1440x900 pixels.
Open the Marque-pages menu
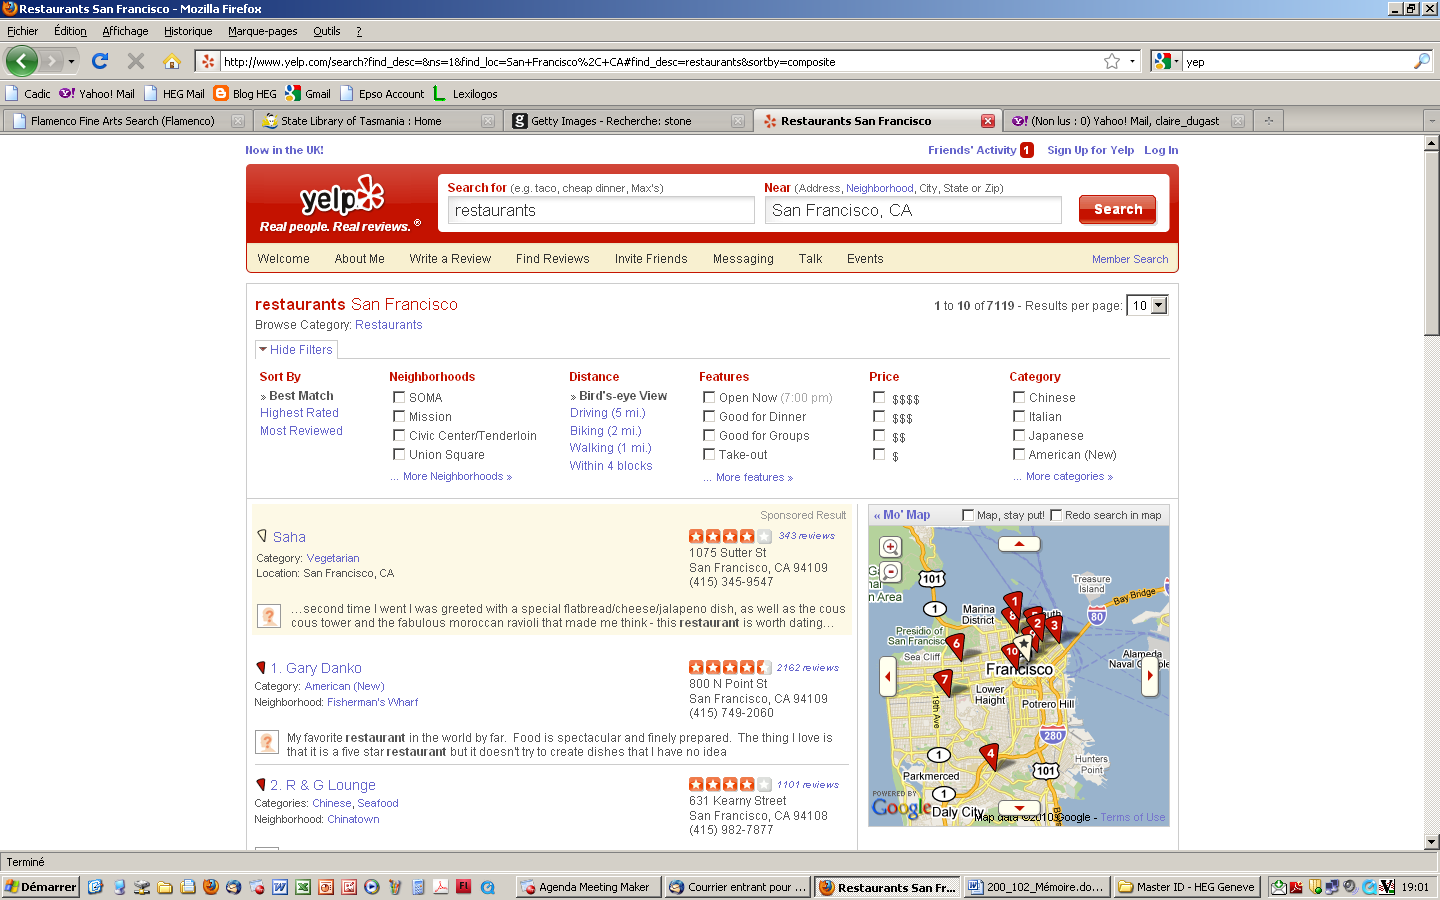click(262, 31)
